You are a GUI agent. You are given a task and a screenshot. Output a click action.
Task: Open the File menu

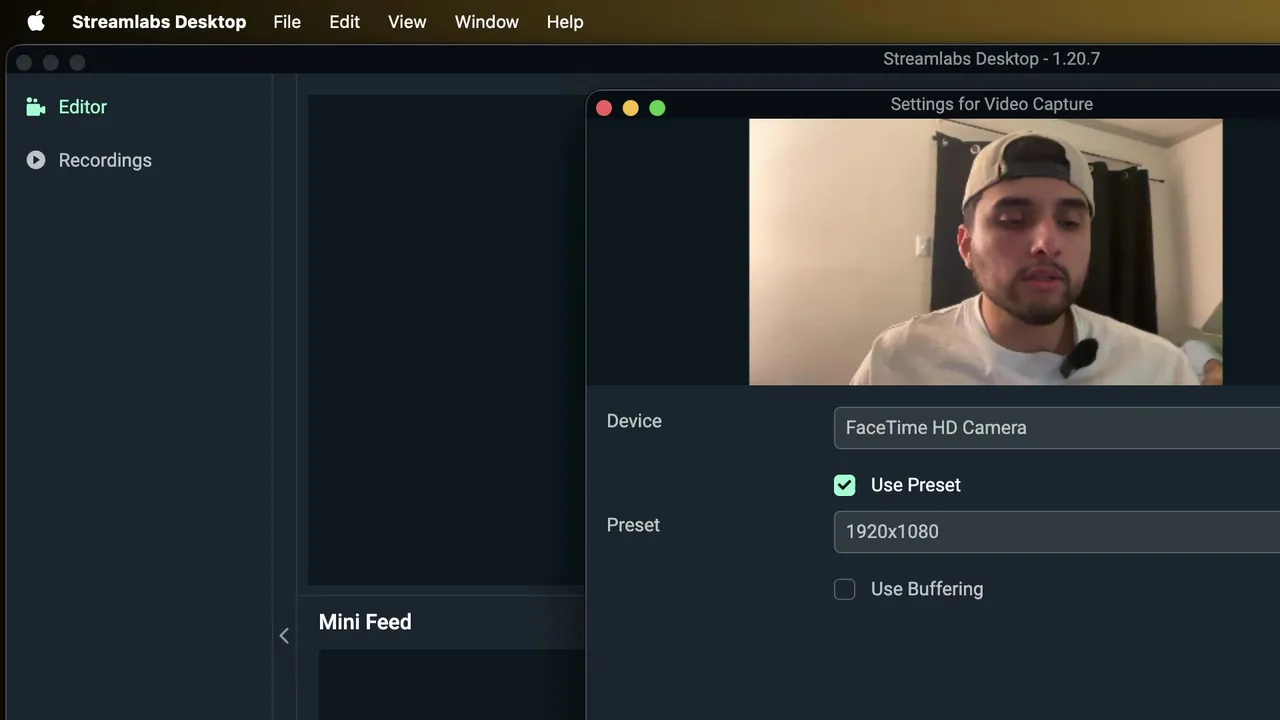click(287, 21)
